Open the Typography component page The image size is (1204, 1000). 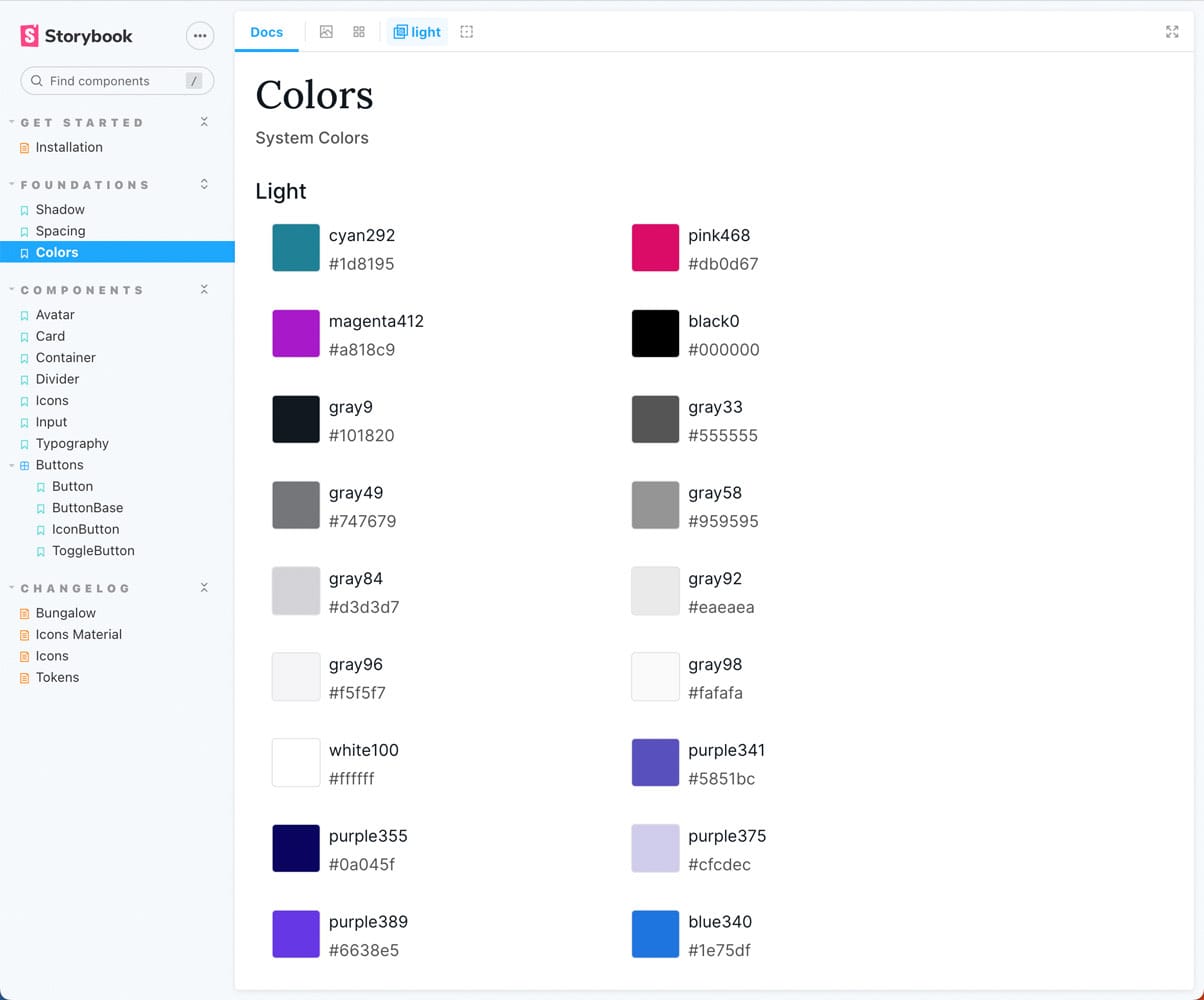pos(72,443)
